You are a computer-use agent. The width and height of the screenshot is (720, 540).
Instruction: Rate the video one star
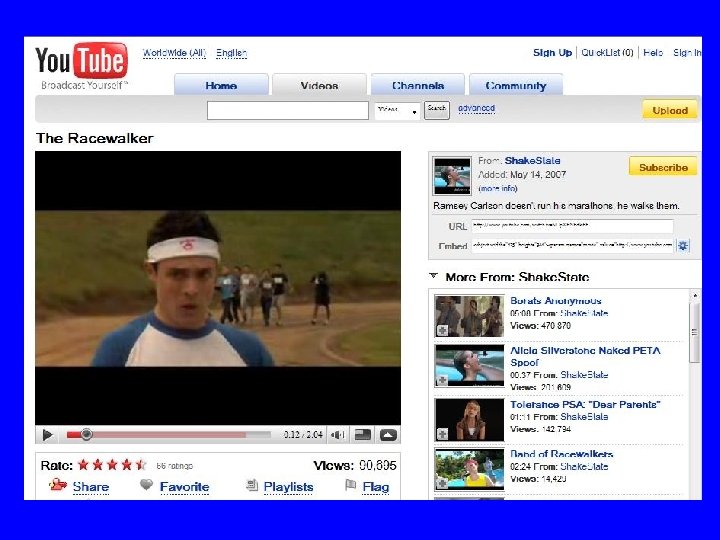(83, 465)
